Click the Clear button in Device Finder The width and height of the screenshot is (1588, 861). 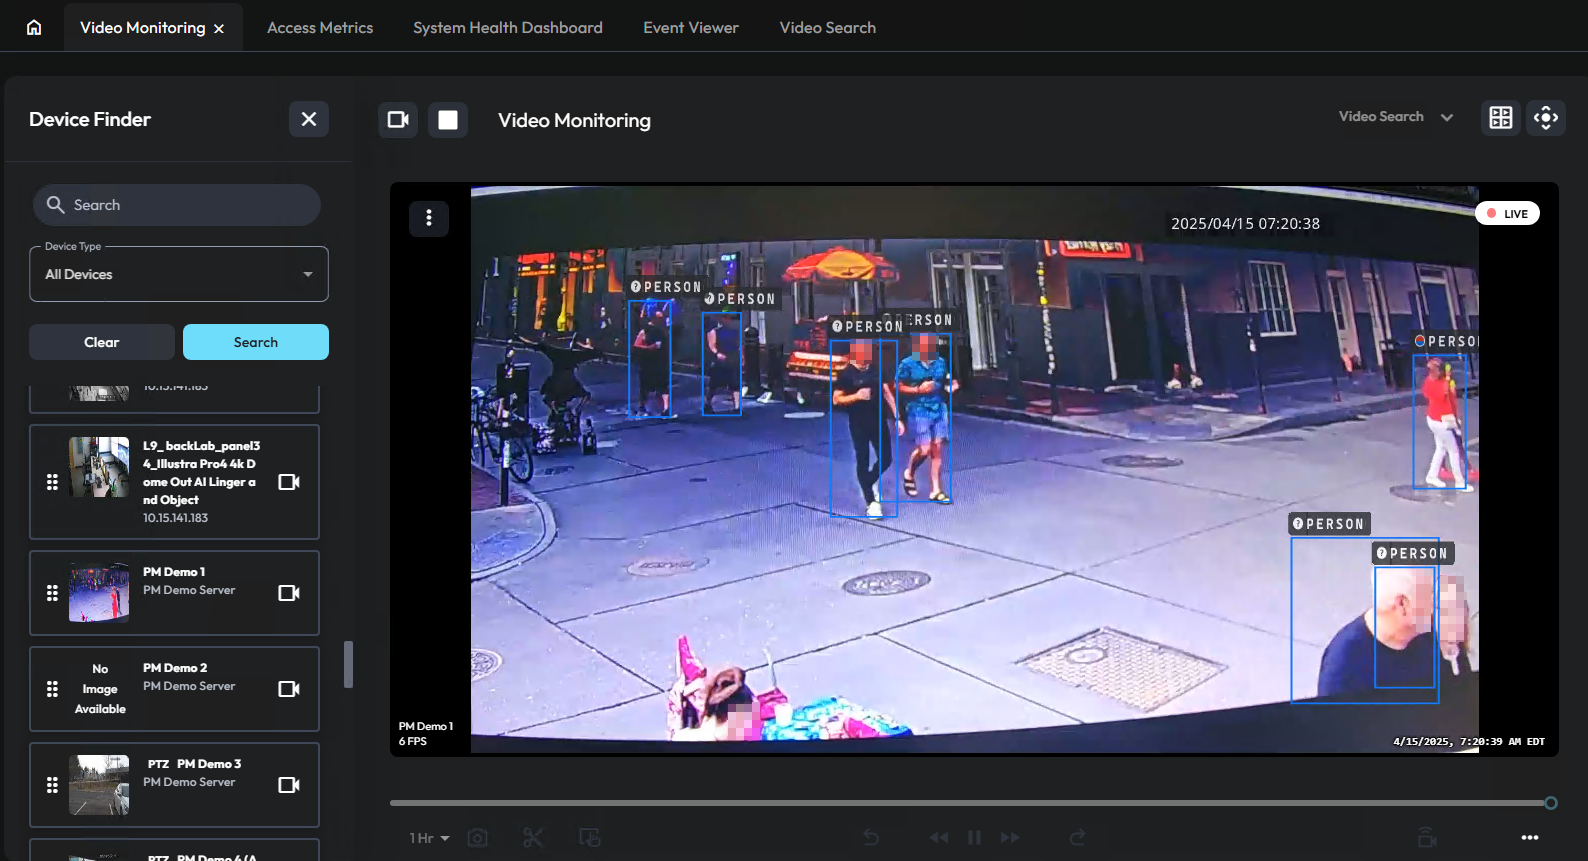pyautogui.click(x=102, y=342)
